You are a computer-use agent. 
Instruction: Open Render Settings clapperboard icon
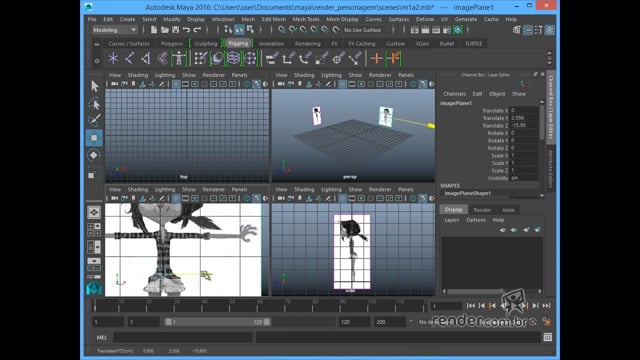click(x=447, y=30)
